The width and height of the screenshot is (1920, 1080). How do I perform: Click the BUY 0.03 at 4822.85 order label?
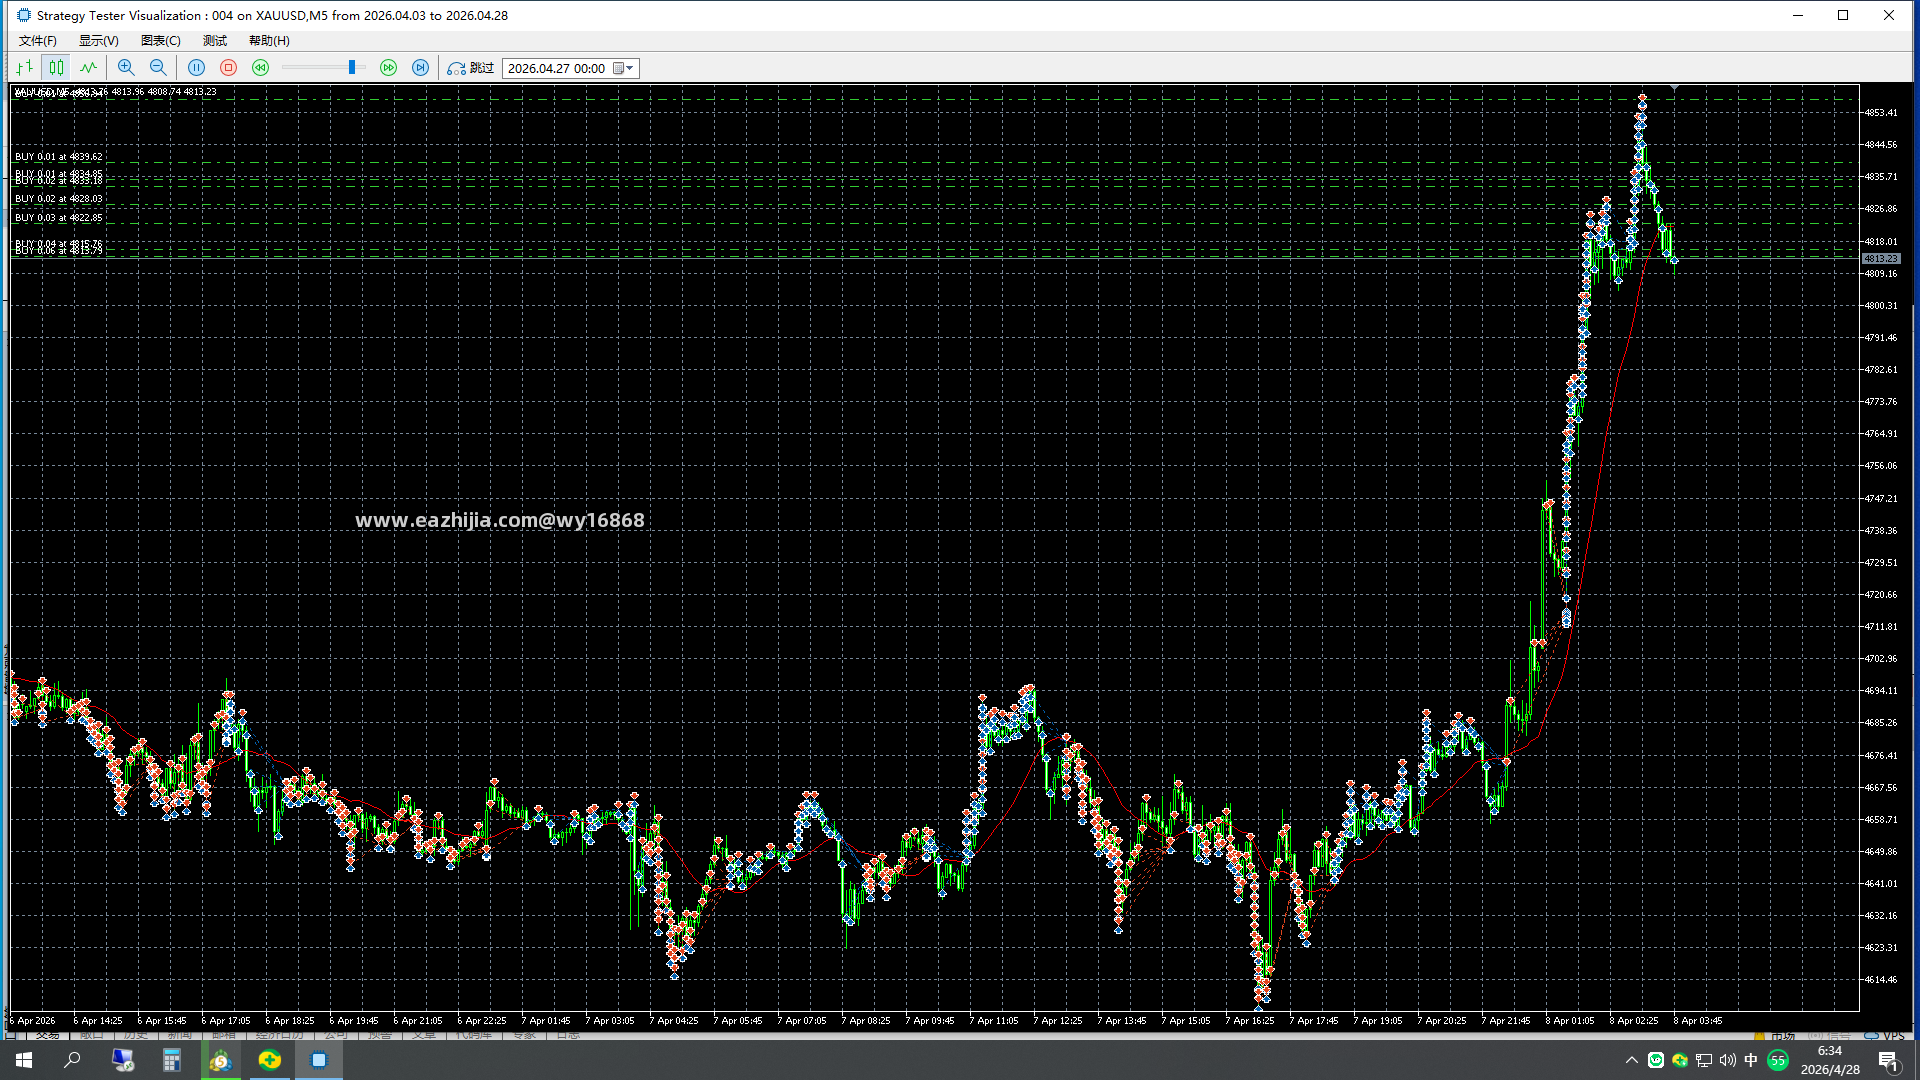(x=58, y=218)
